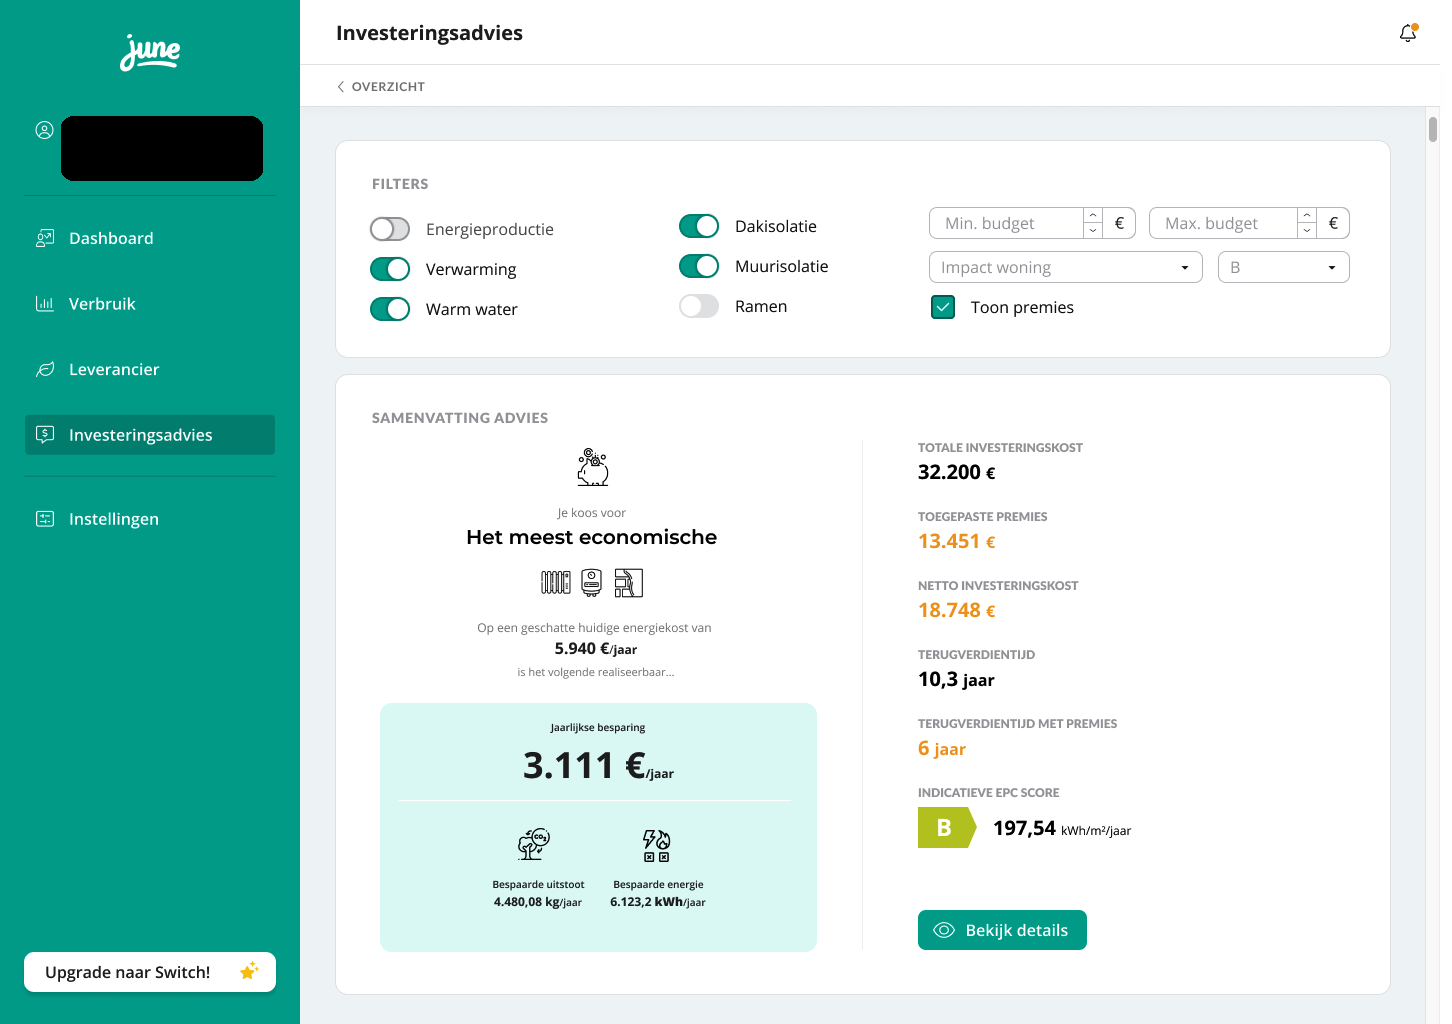Click the piggy bank icon
The height and width of the screenshot is (1024, 1452).
pyautogui.click(x=593, y=467)
